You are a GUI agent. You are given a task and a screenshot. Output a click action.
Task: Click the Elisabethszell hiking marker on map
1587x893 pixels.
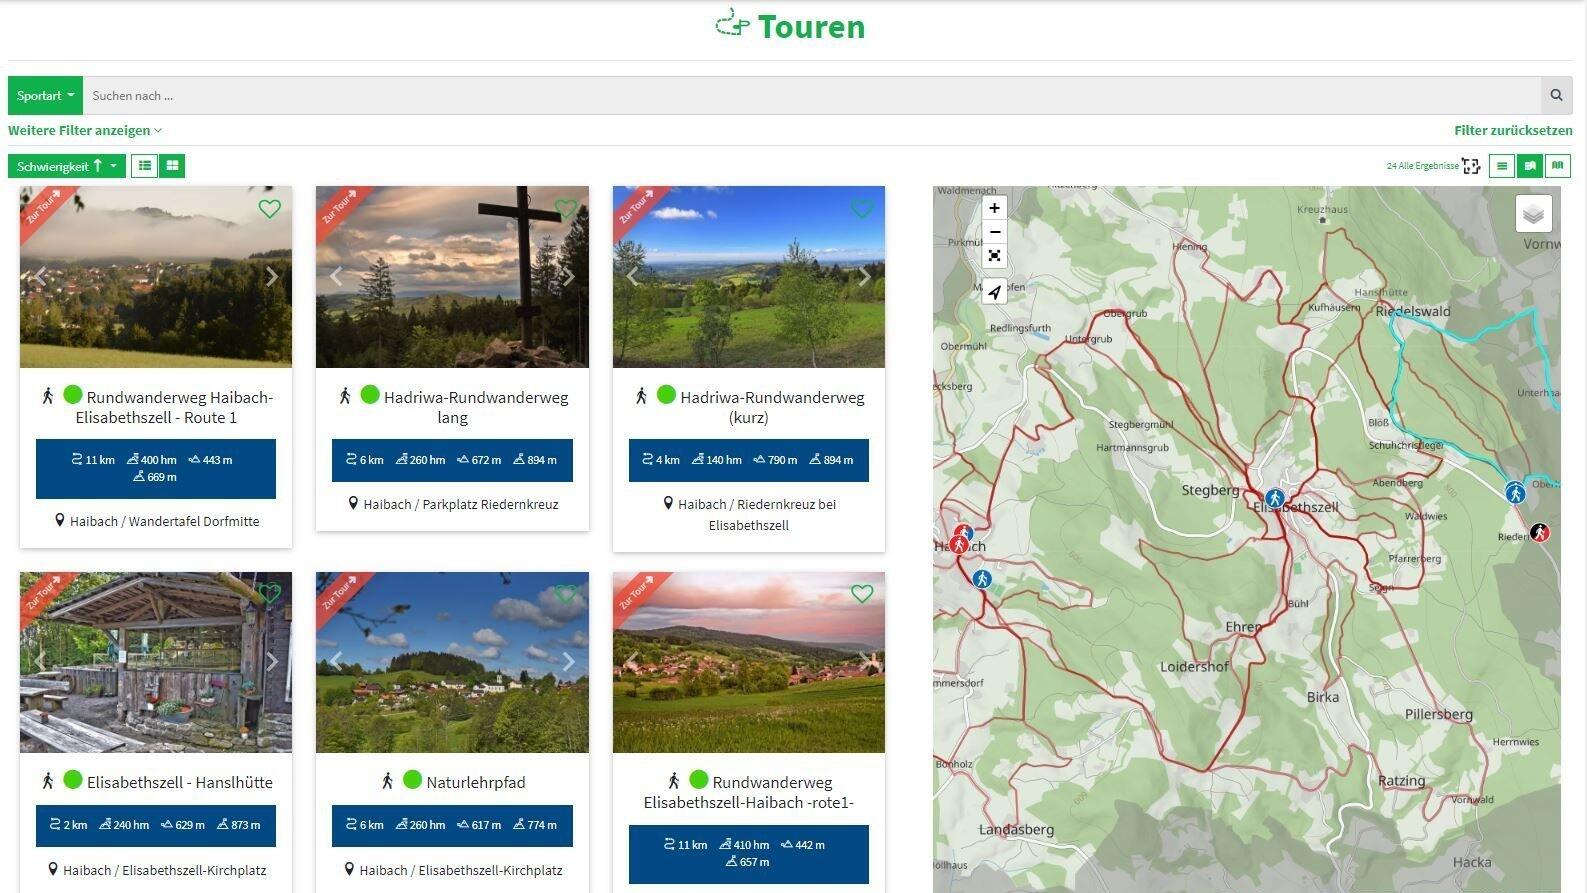[1274, 498]
